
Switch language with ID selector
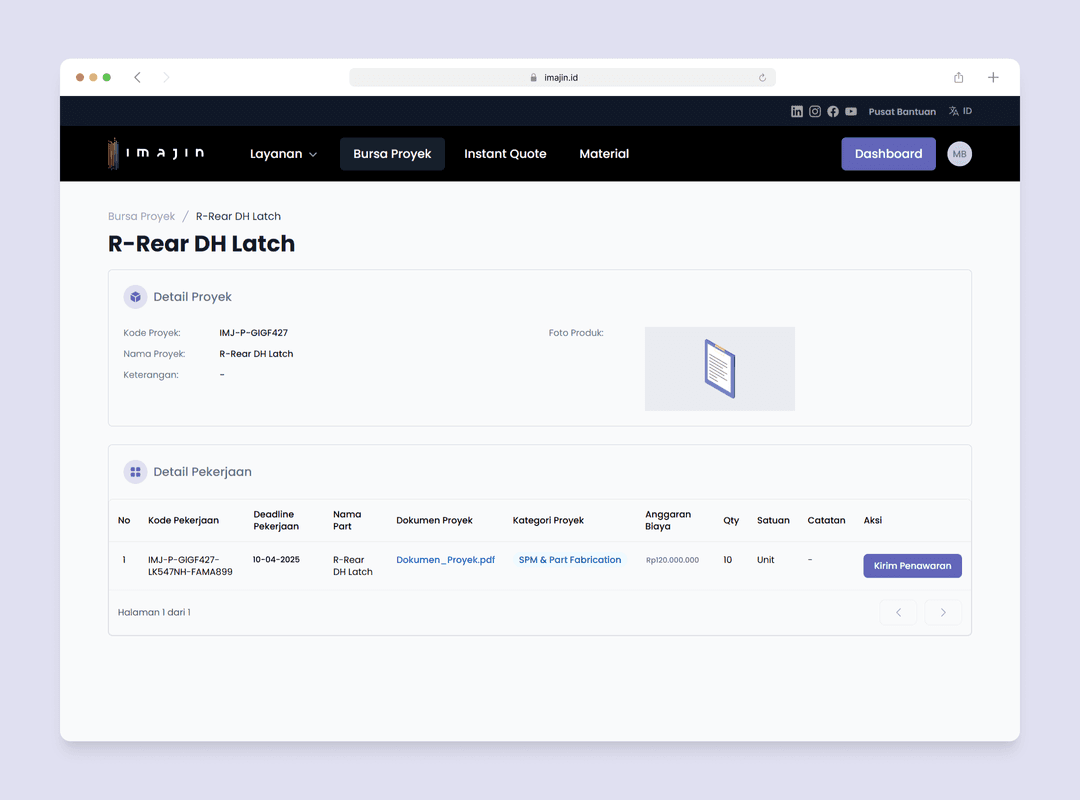pyautogui.click(x=960, y=112)
